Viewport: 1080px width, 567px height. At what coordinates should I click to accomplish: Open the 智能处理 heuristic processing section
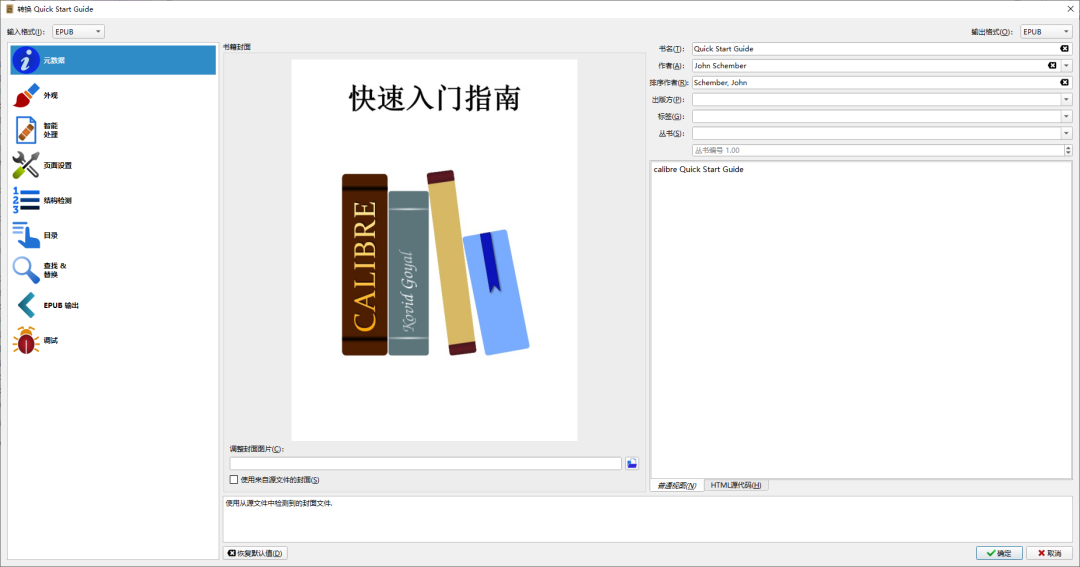pyautogui.click(x=113, y=130)
